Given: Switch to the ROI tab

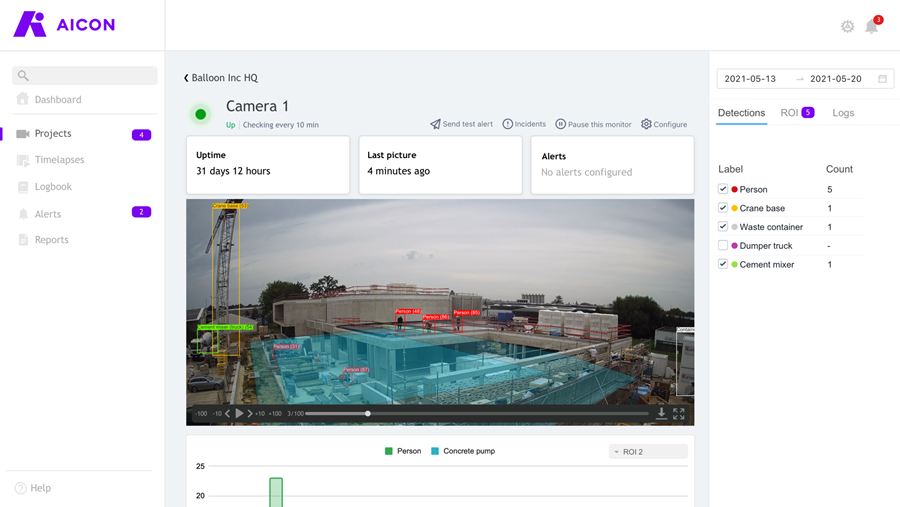Looking at the screenshot, I should 797,113.
